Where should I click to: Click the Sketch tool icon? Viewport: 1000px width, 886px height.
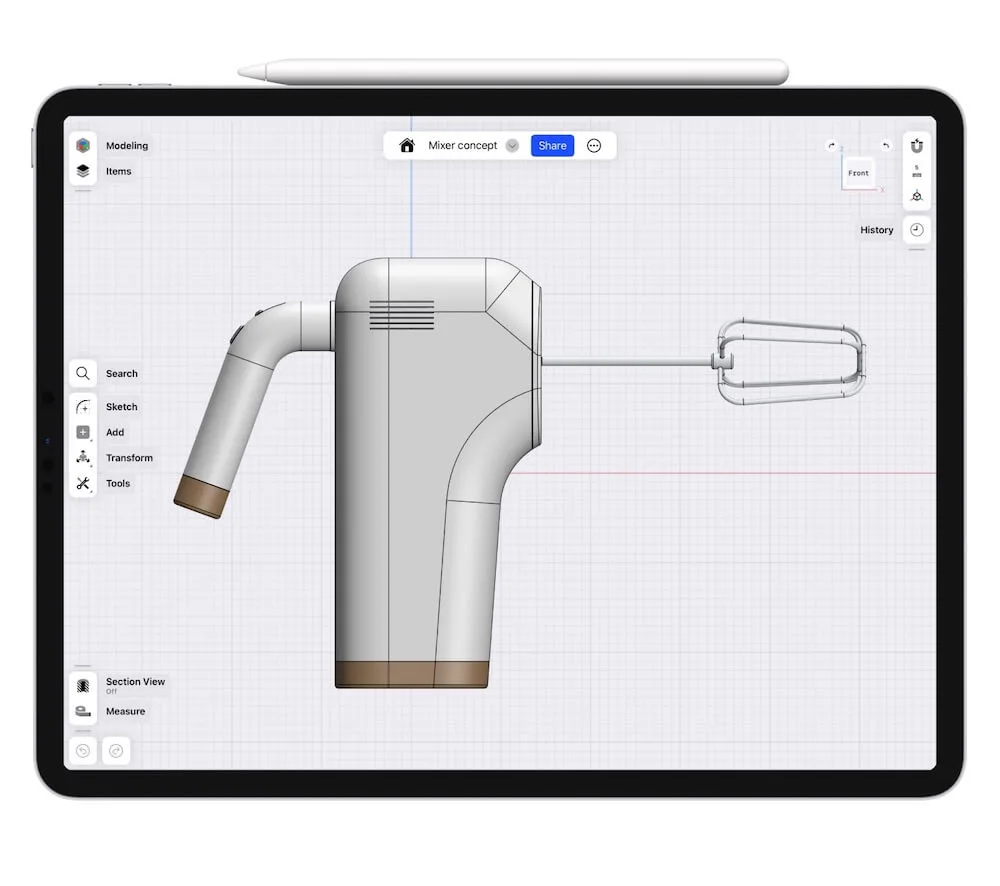(84, 406)
